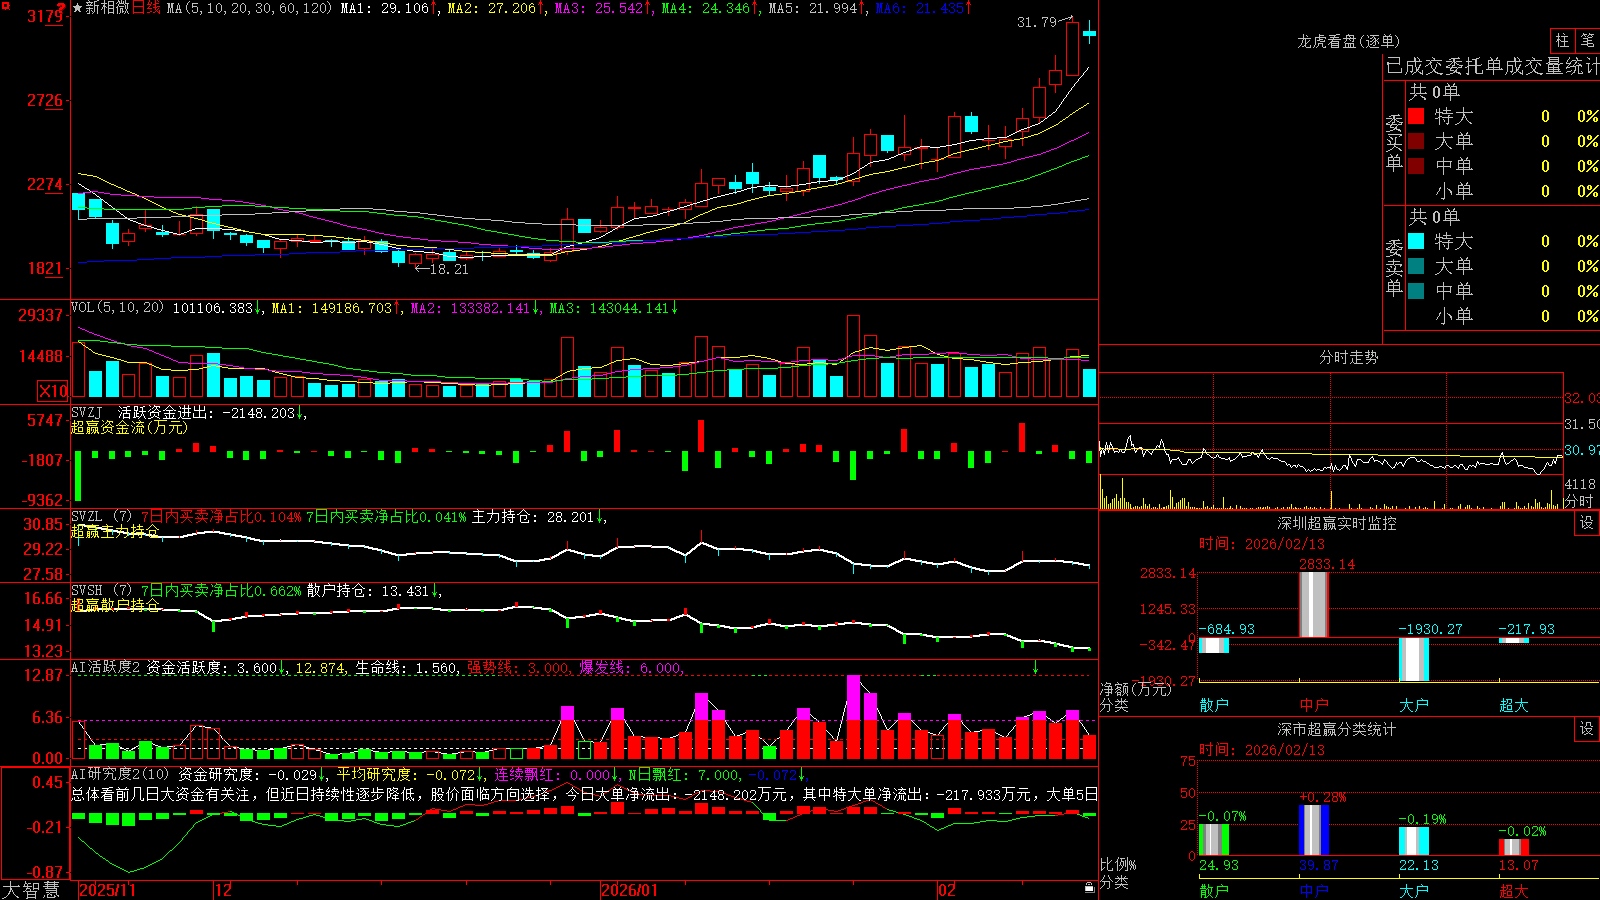Click the 委卖单 vertical section label

[x=1394, y=268]
